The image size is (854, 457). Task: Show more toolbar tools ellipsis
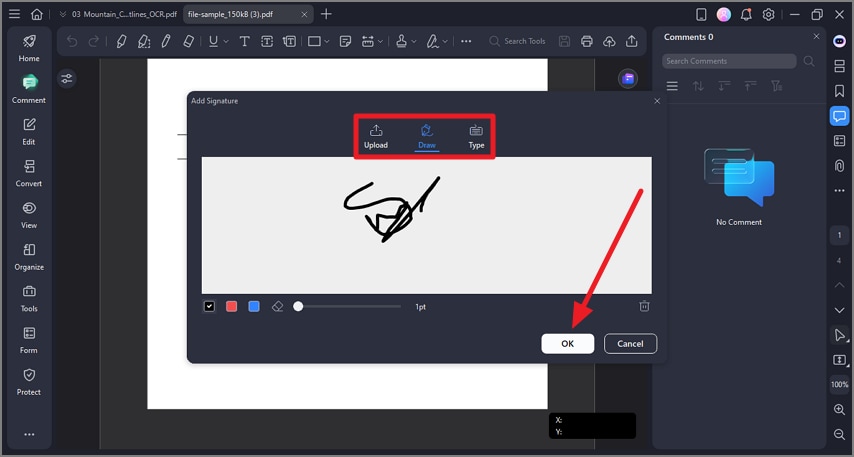[x=466, y=41]
